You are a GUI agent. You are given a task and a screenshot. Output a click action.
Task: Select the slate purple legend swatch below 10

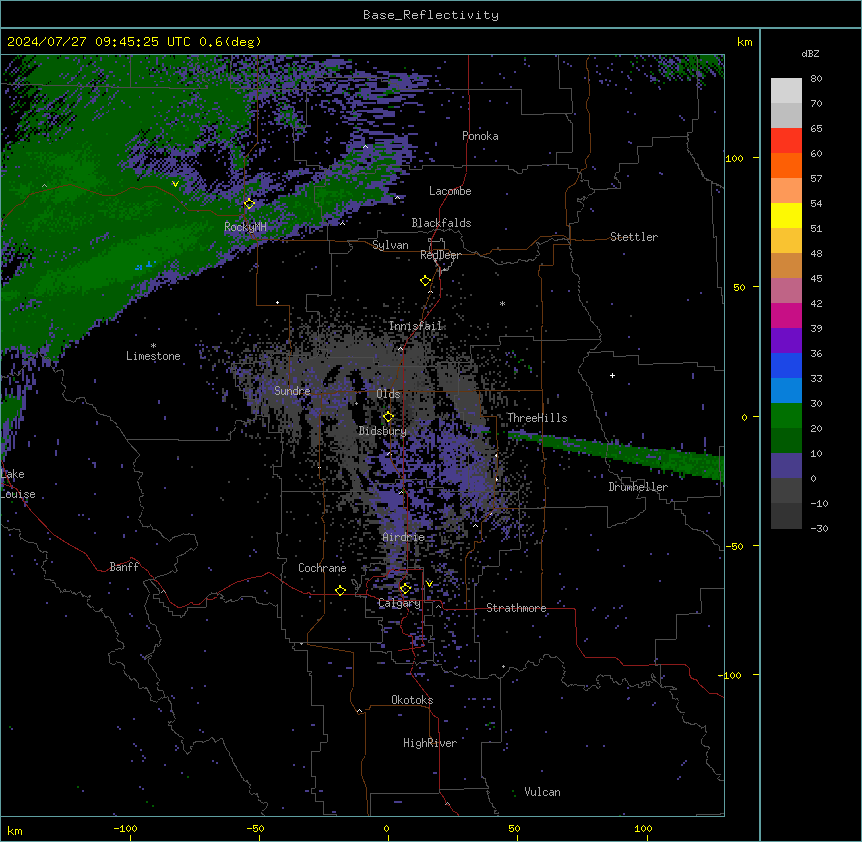[786, 465]
